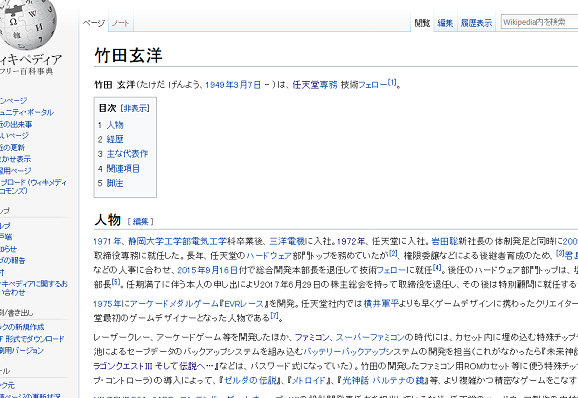Open the 横井軍平 link
Screen dimensions: 578x398
[381, 304]
